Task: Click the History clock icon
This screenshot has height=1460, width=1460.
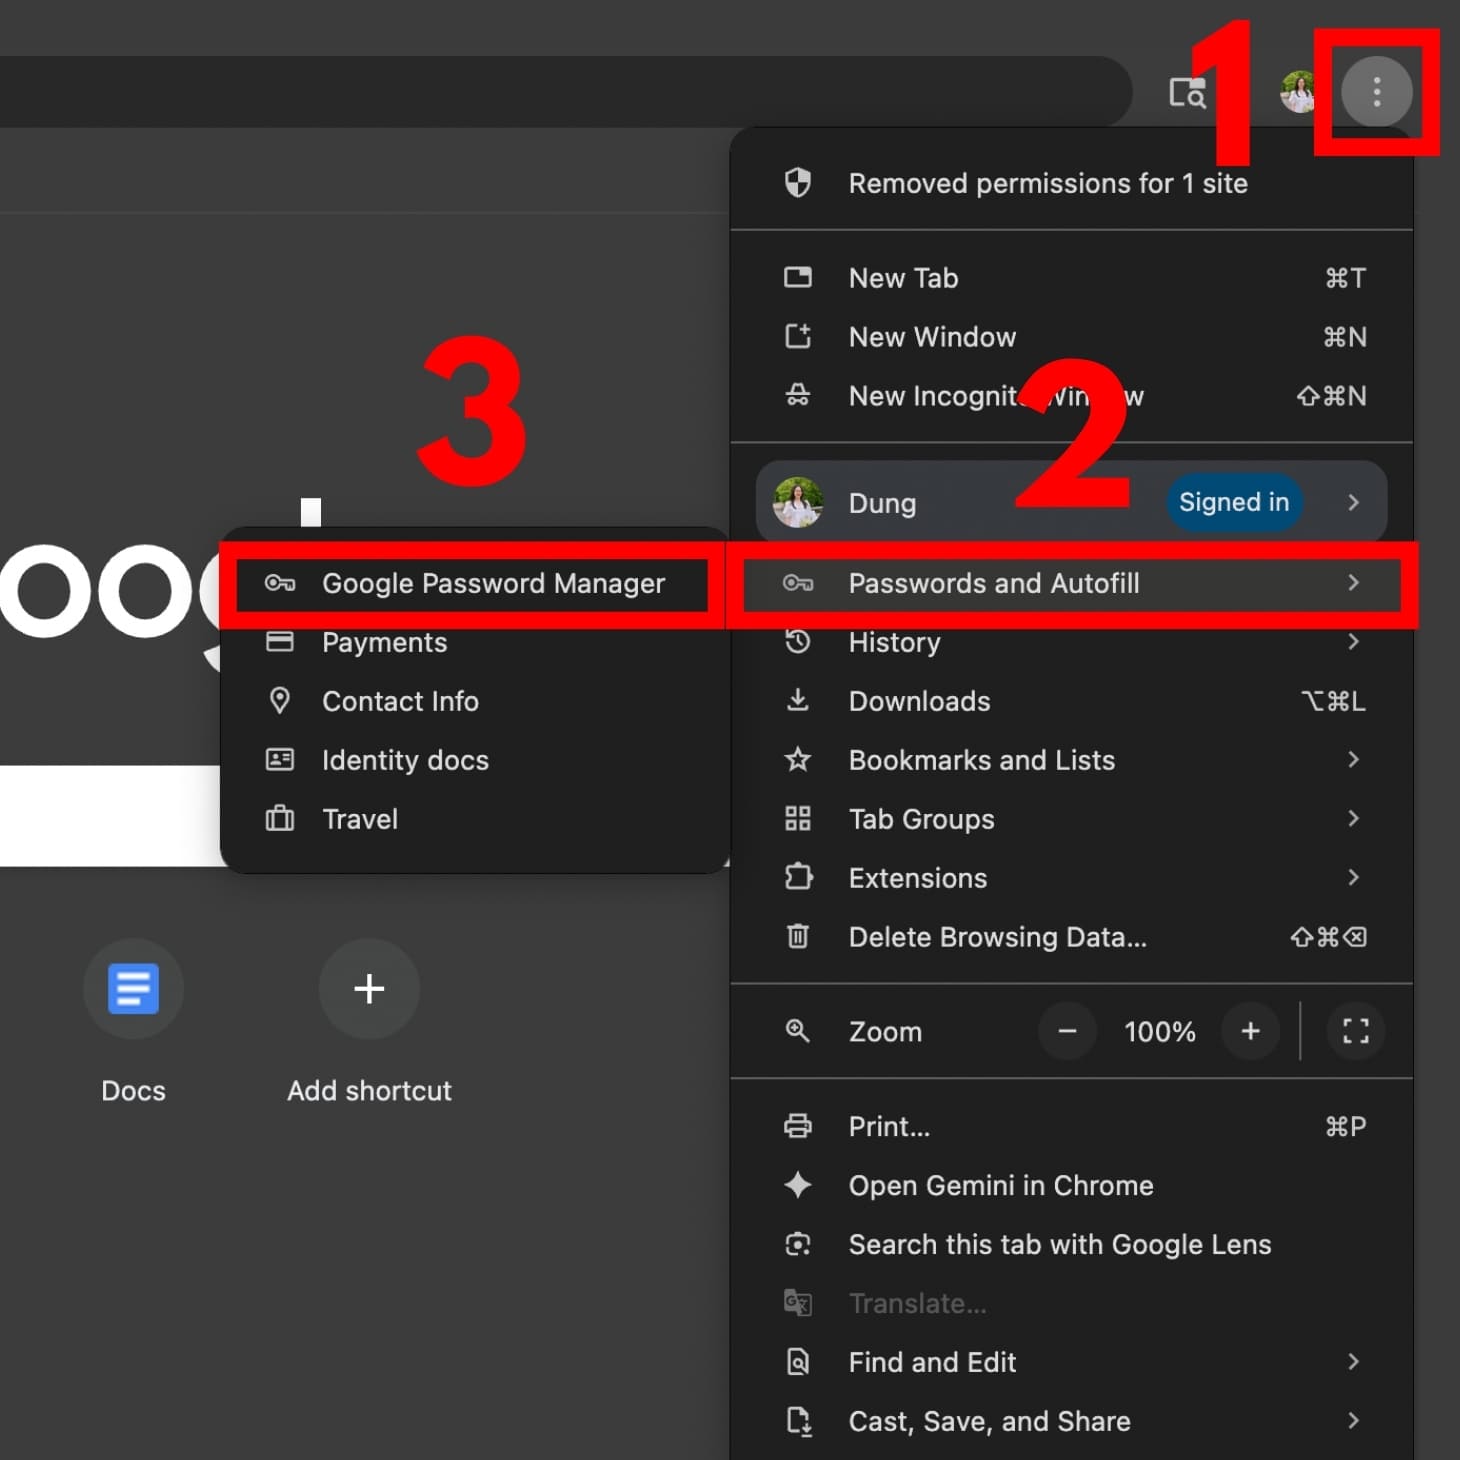Action: (x=797, y=642)
